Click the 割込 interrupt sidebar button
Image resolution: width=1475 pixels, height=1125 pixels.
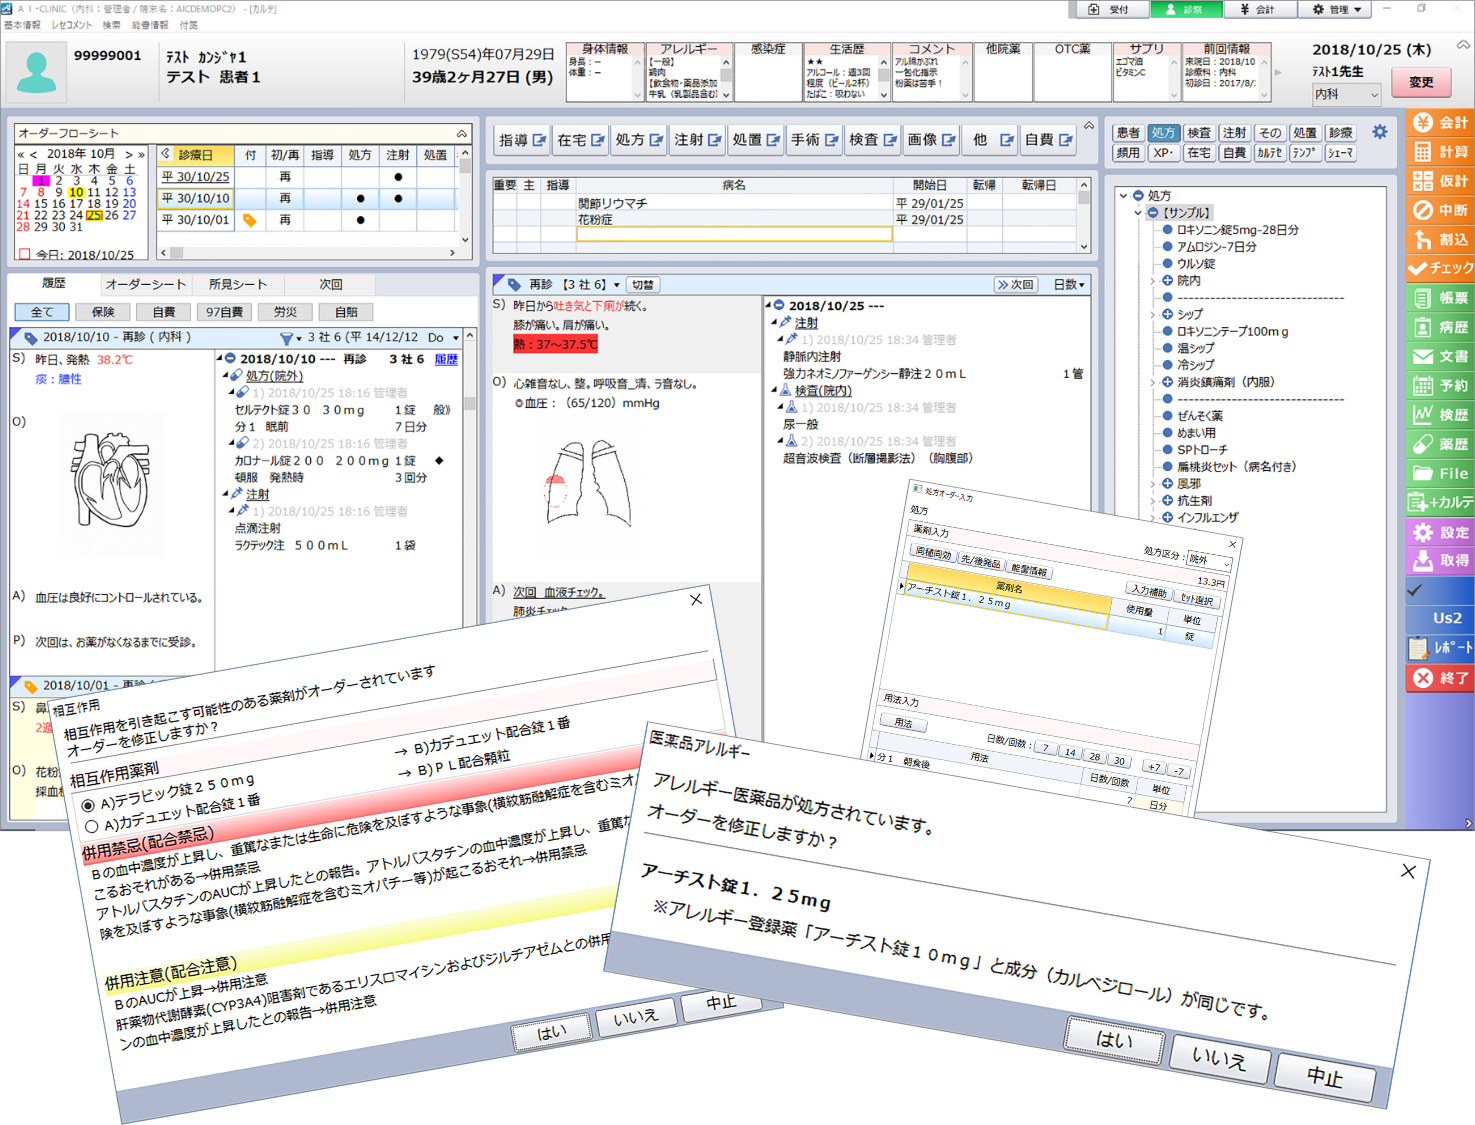point(1440,239)
